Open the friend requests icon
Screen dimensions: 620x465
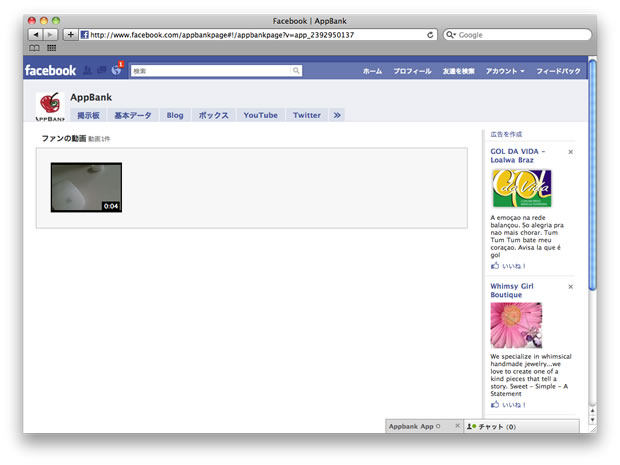[x=87, y=70]
